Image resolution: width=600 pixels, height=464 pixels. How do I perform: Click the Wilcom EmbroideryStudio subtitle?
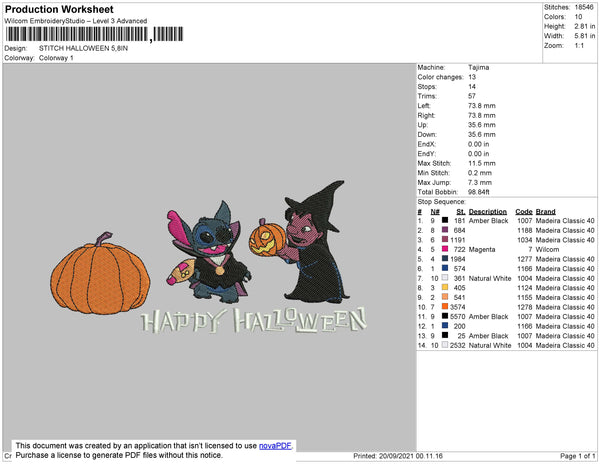coord(76,21)
